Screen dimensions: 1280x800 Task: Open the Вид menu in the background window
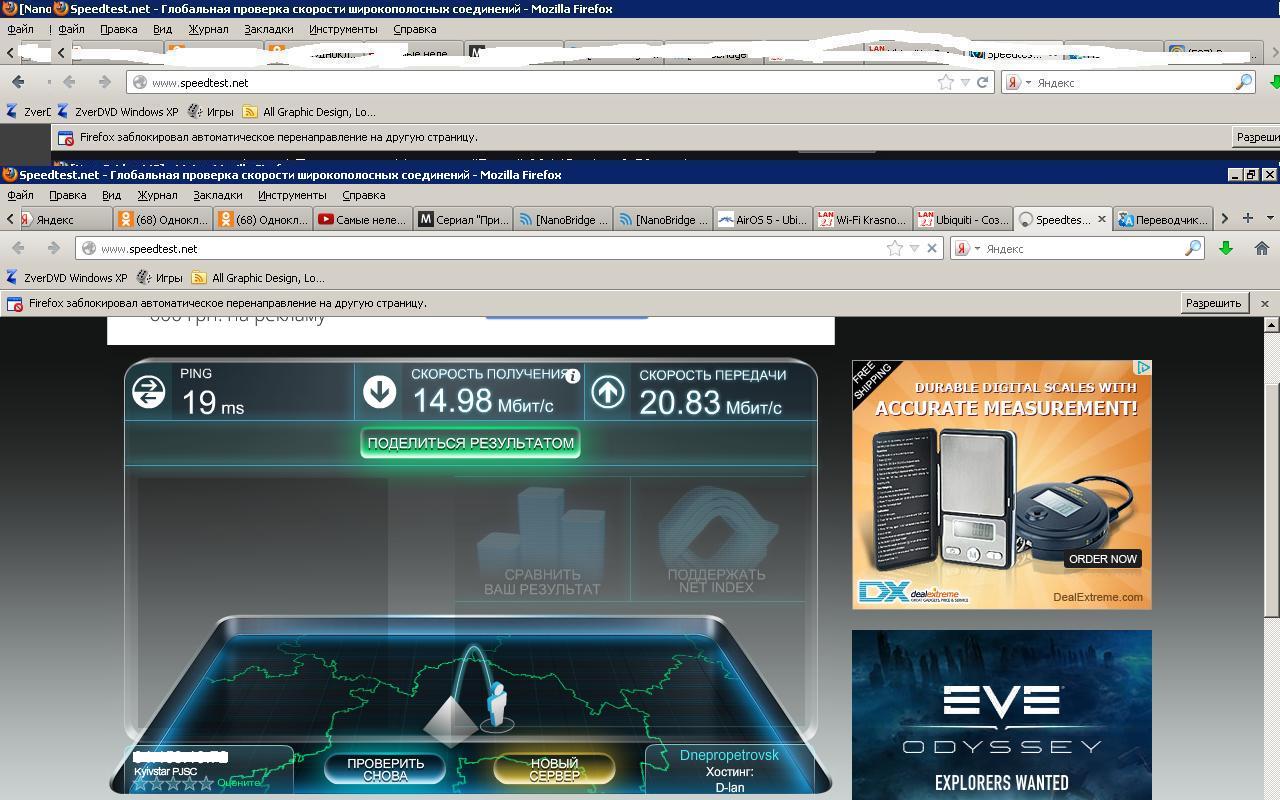point(162,29)
